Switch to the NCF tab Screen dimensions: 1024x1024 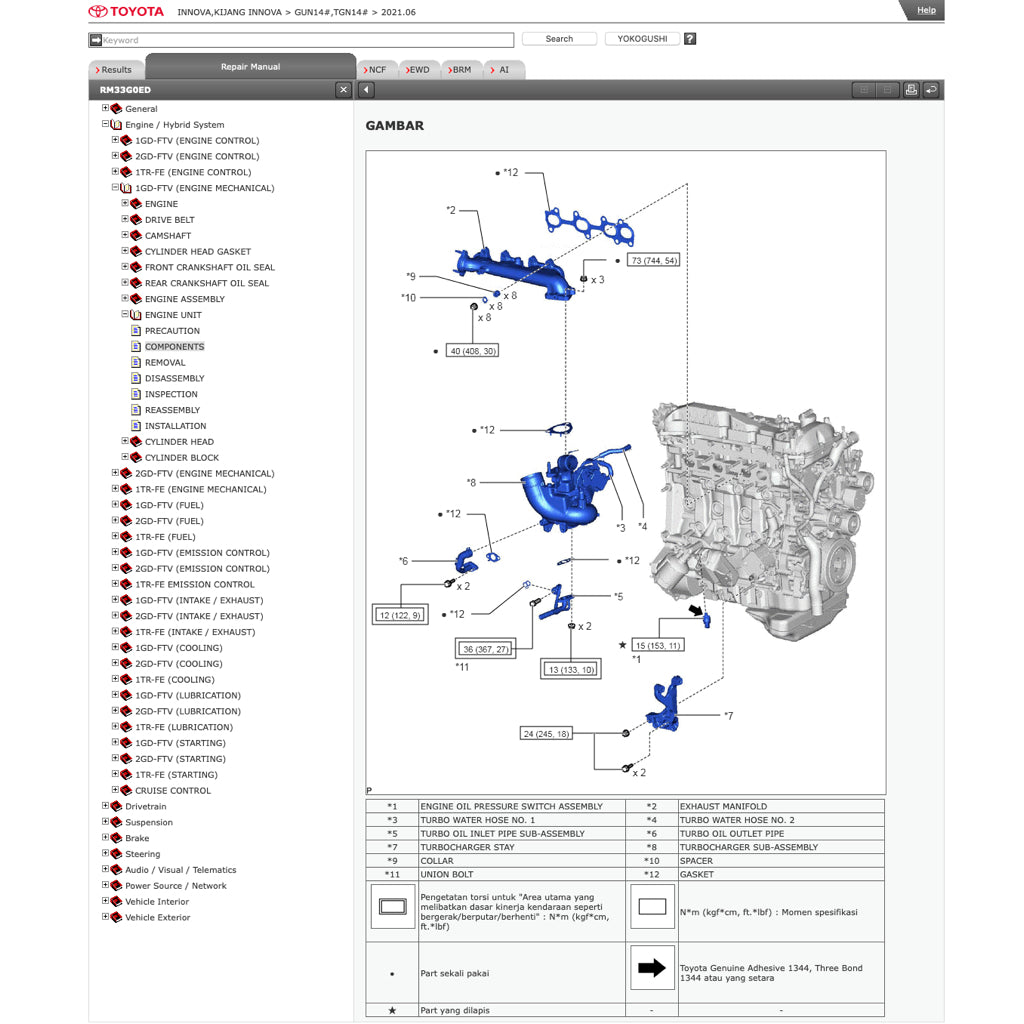point(375,70)
